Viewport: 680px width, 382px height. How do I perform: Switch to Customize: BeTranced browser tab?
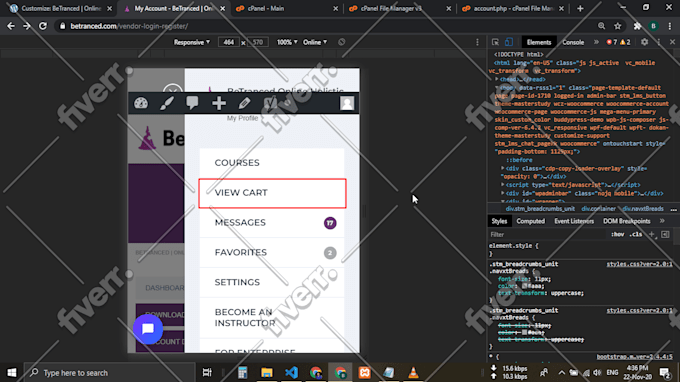click(x=61, y=8)
